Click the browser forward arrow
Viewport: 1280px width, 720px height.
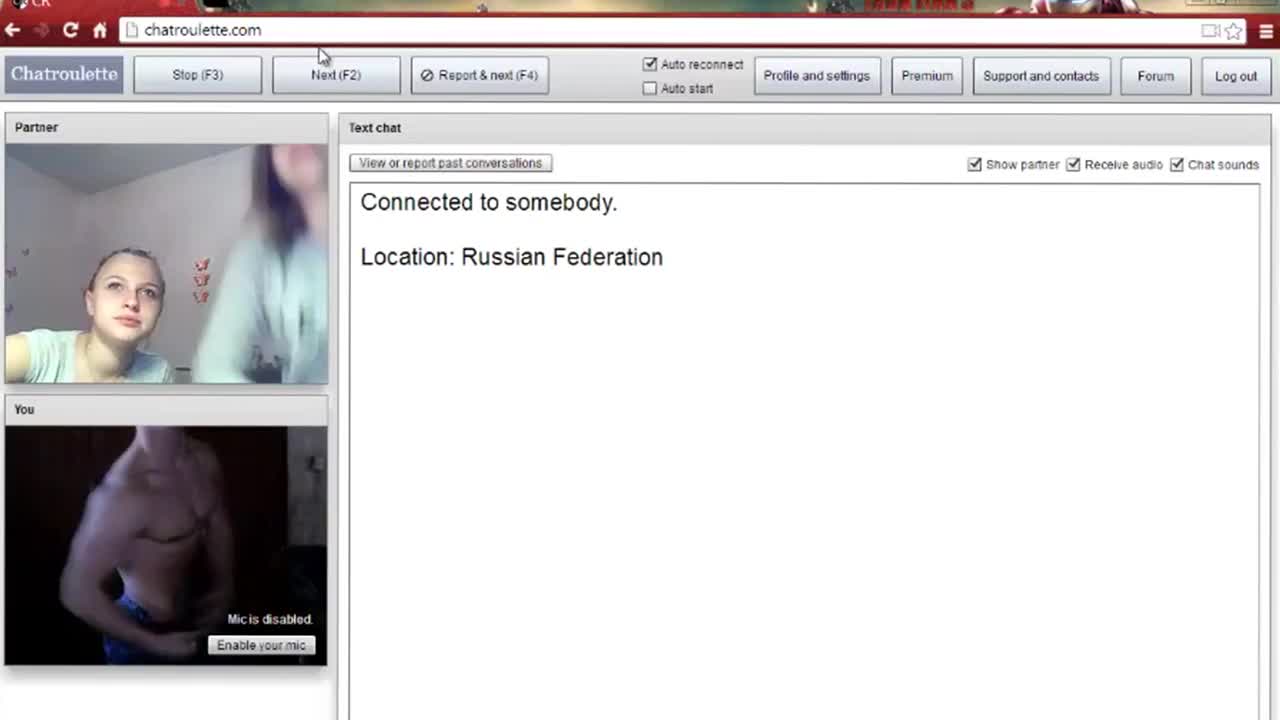click(41, 30)
